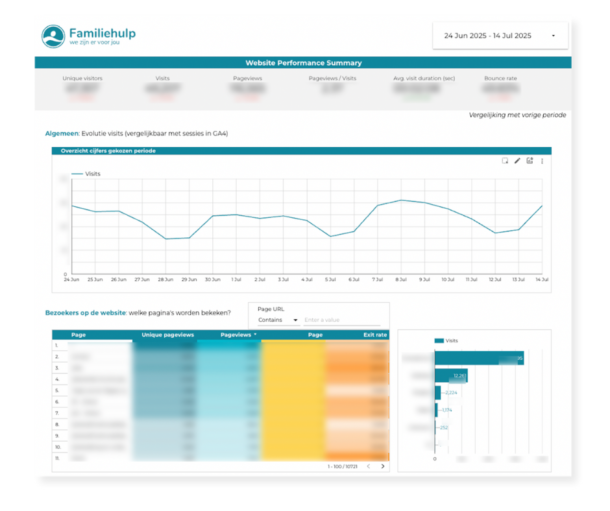The image size is (610, 511).
Task: Sort table by Unique pageviews column
Action: [165, 335]
